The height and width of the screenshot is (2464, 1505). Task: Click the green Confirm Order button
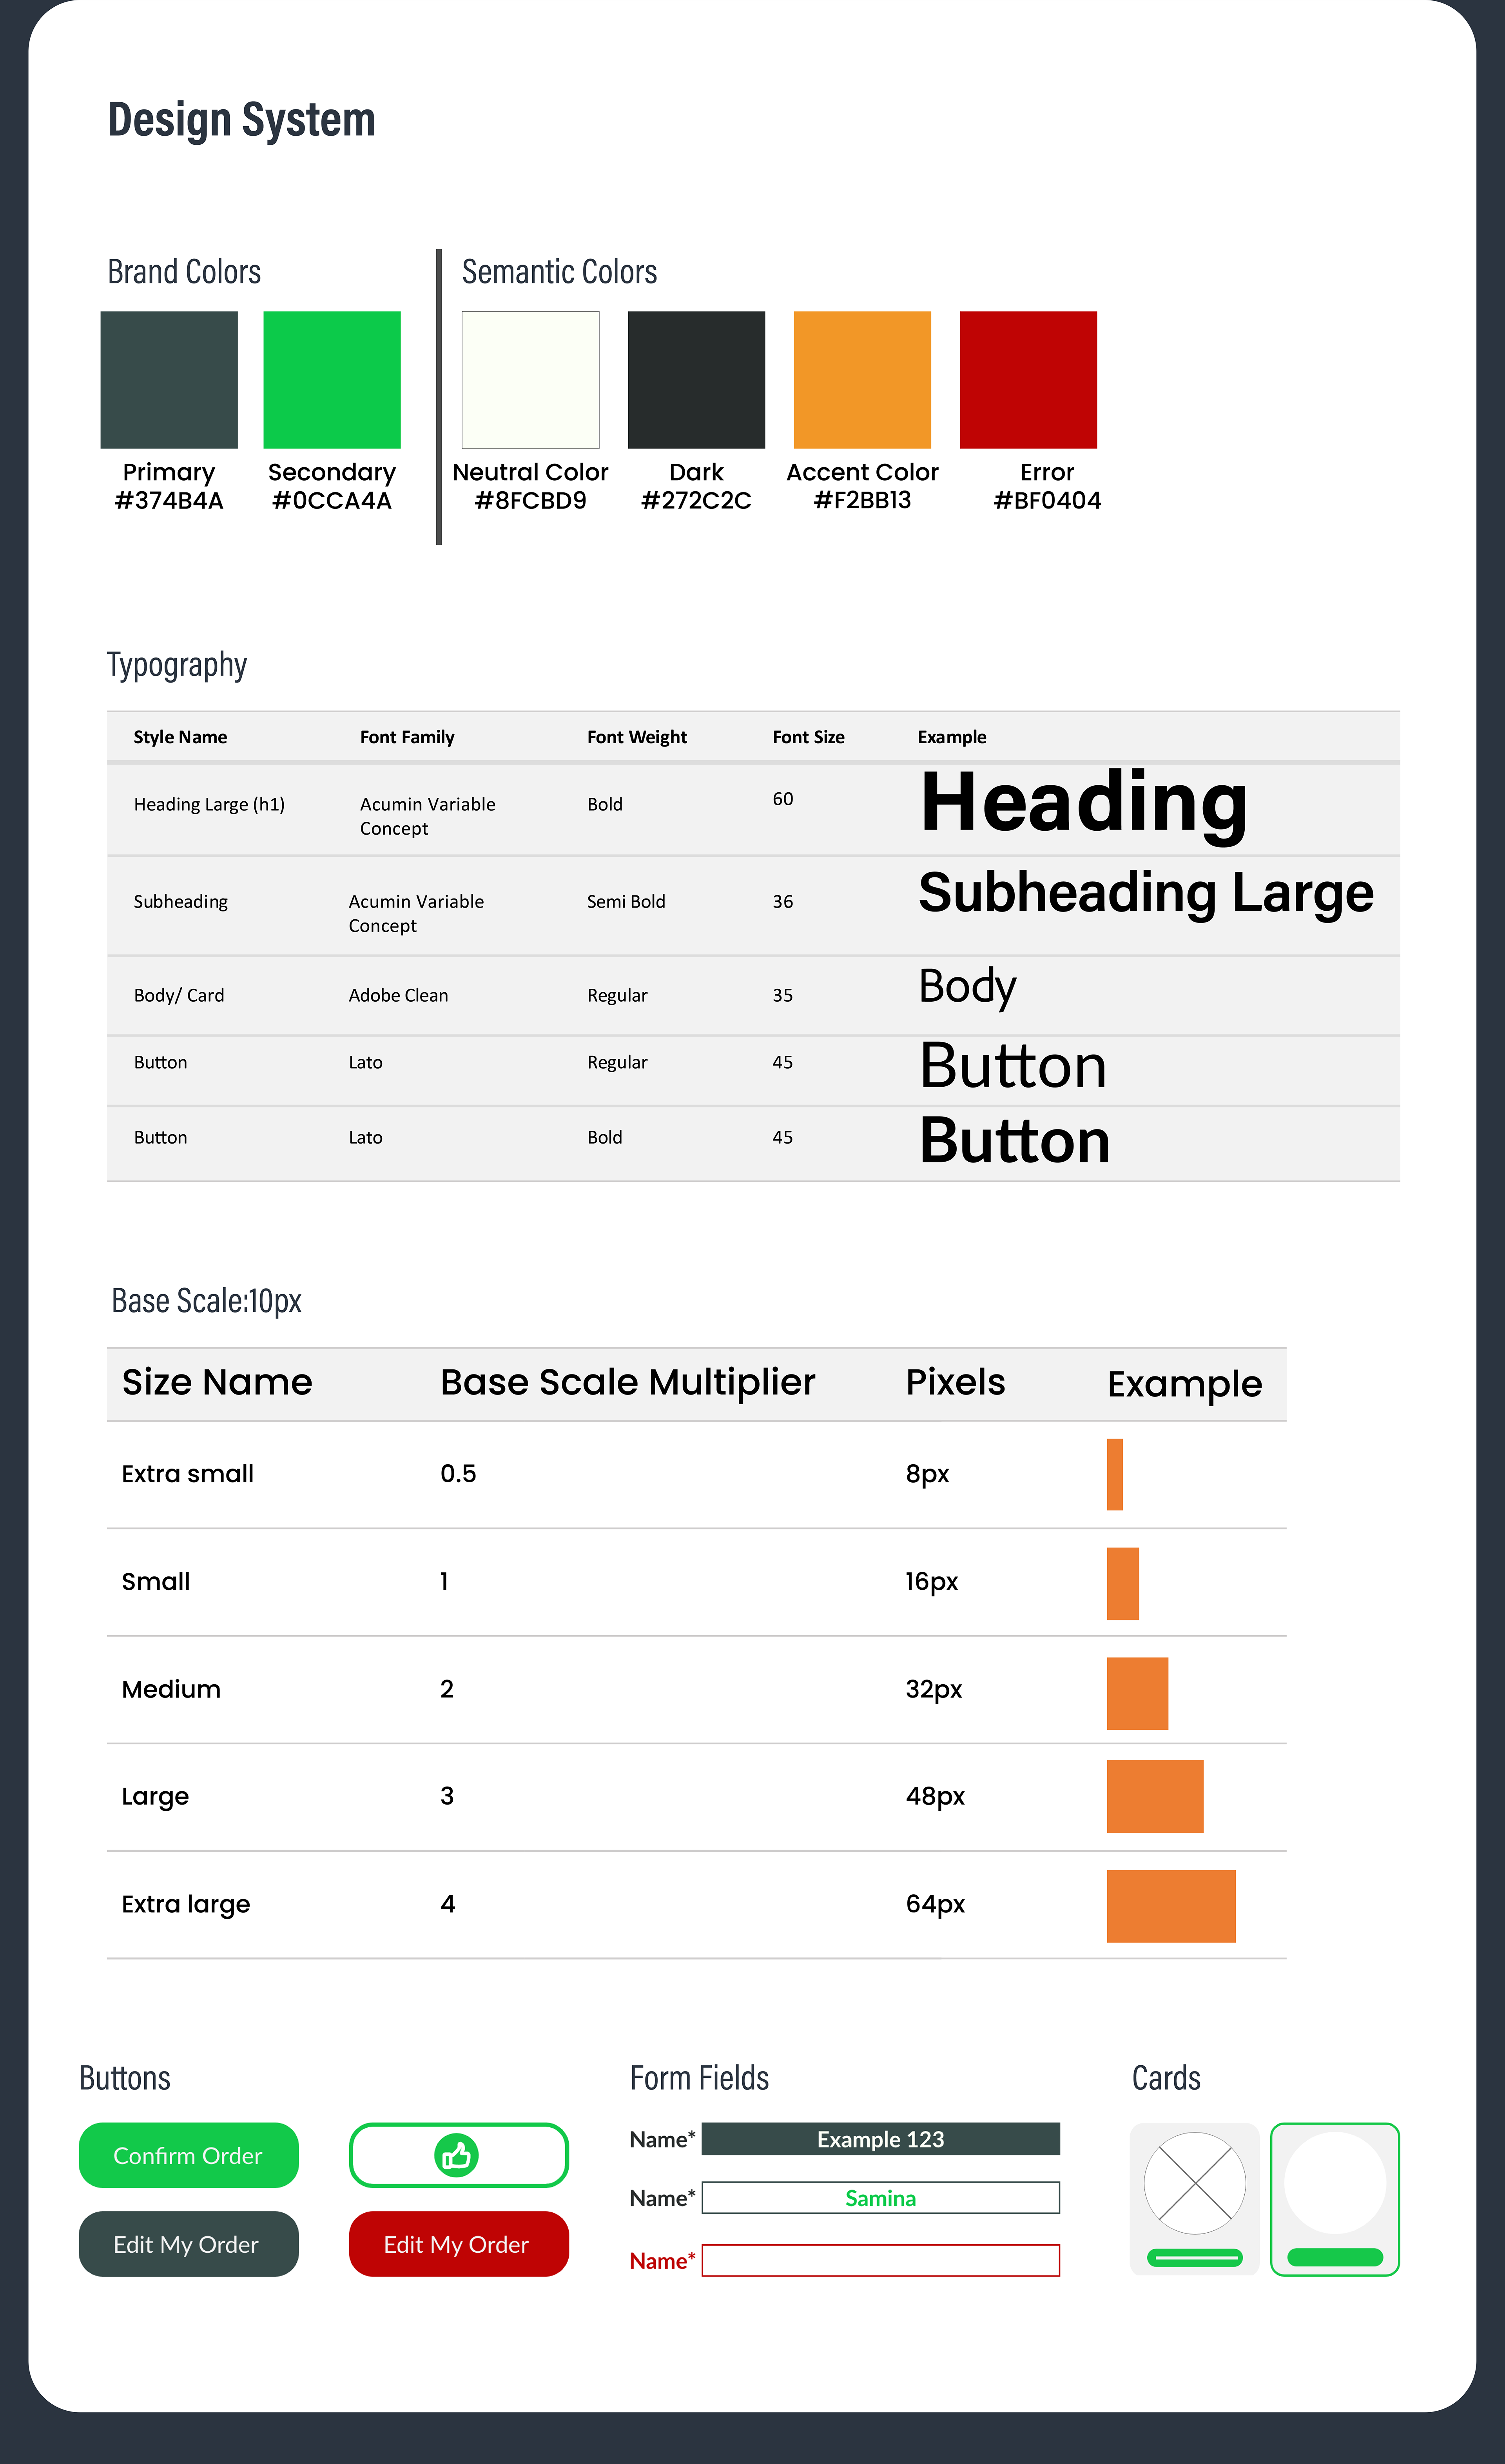188,2155
